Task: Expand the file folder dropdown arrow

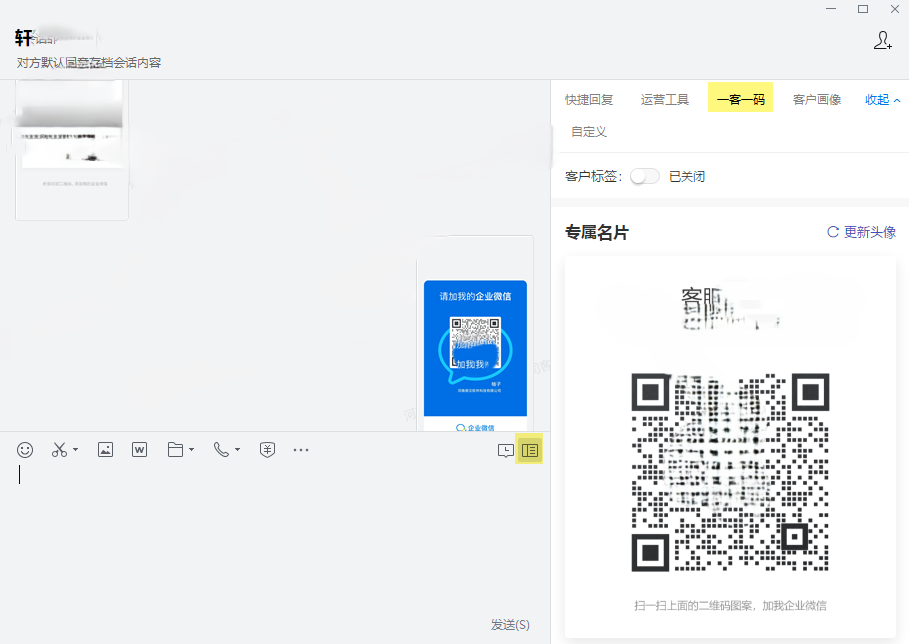Action: coord(191,450)
